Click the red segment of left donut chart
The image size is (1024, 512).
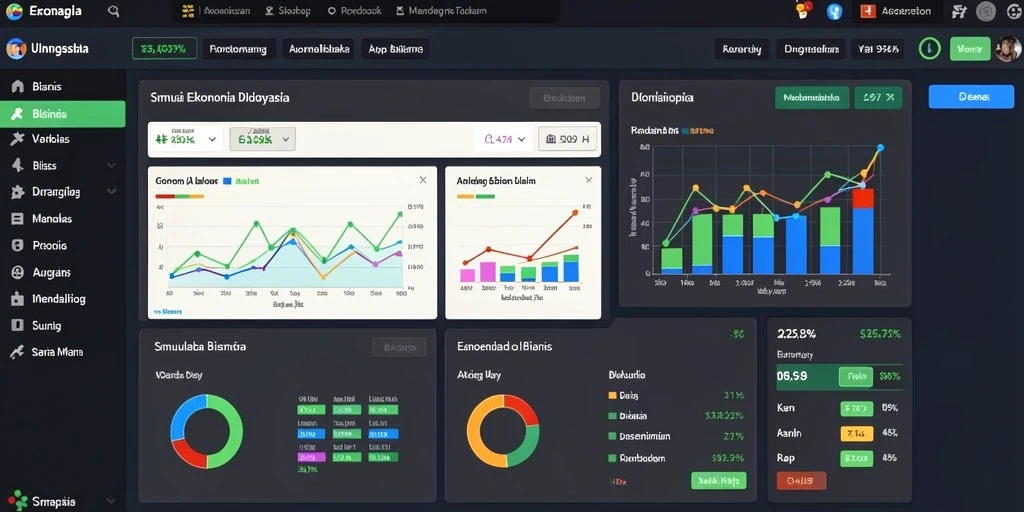tap(186, 453)
